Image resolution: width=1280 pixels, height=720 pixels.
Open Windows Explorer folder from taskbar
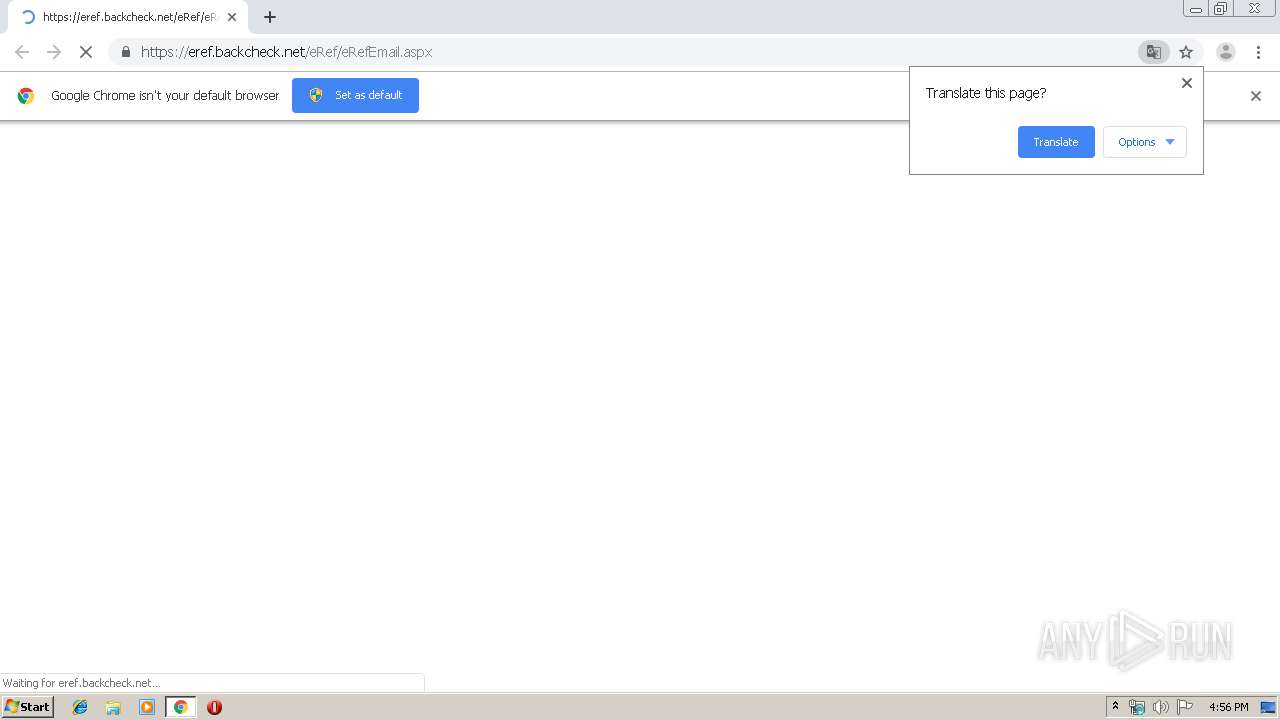(x=113, y=707)
